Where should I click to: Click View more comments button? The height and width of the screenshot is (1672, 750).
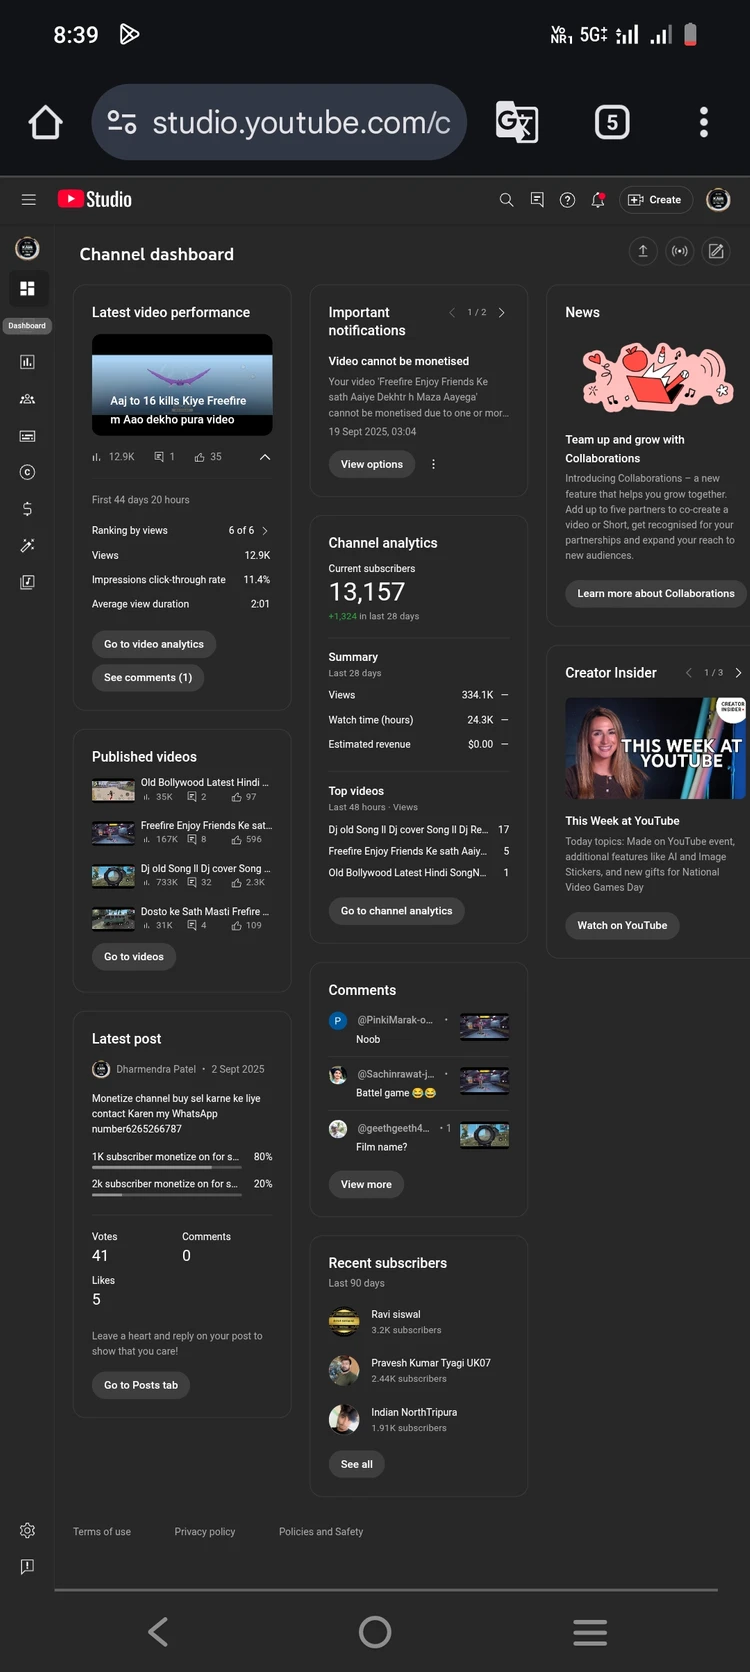pyautogui.click(x=366, y=1185)
